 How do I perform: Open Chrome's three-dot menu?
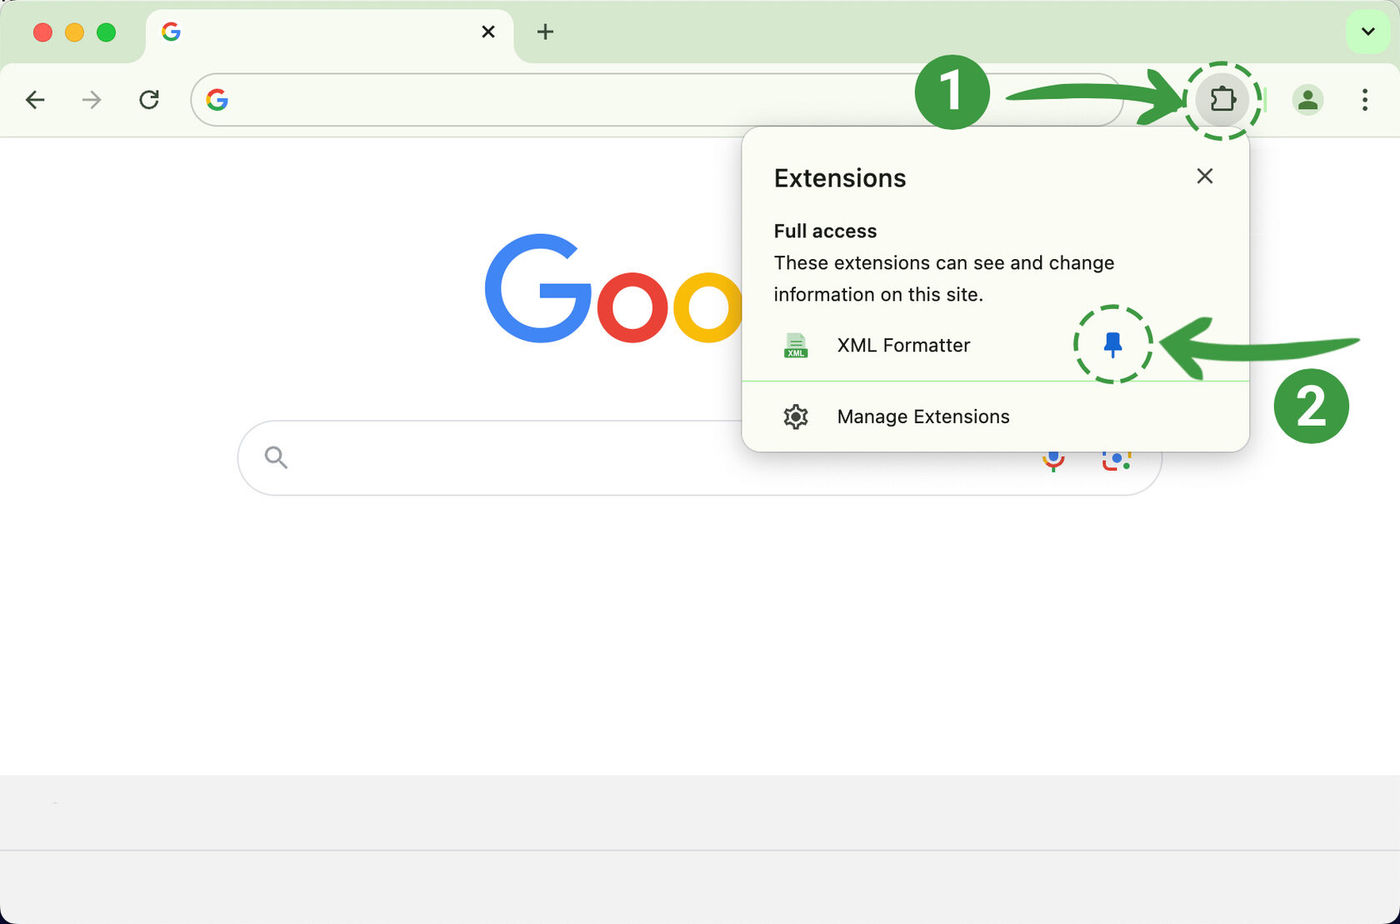[1365, 99]
